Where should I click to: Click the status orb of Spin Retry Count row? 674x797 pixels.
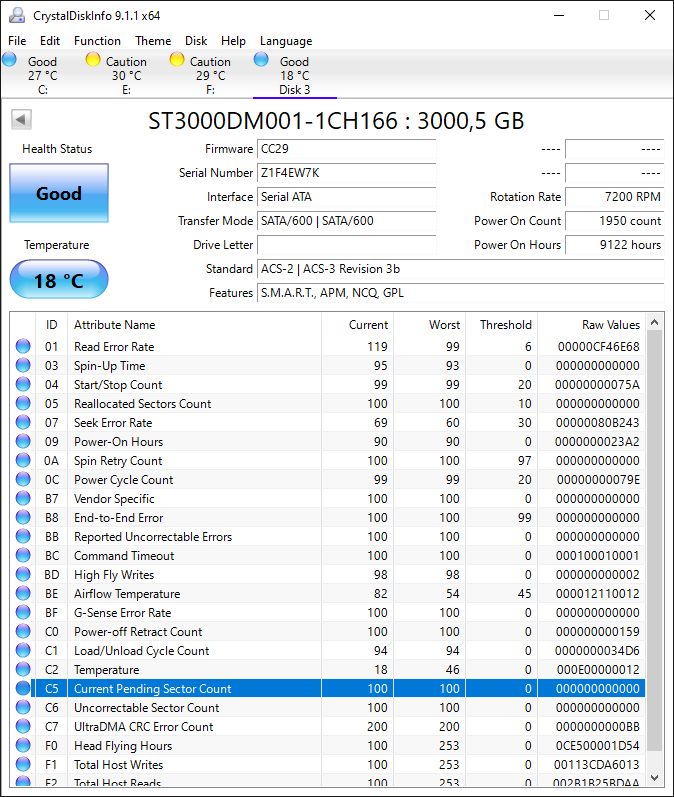tap(23, 460)
